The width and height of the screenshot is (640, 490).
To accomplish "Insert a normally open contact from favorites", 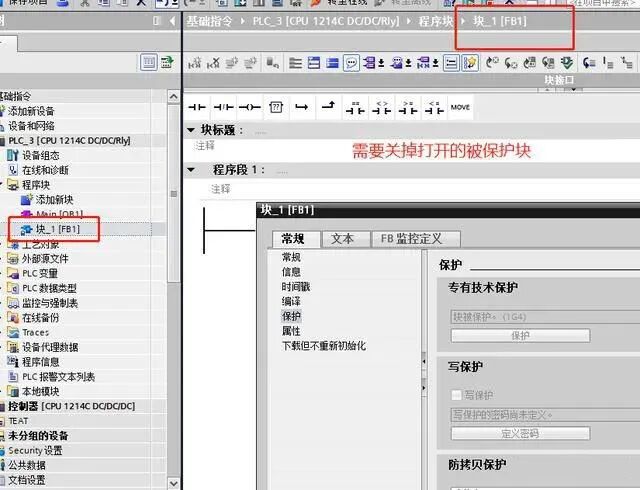I will [197, 107].
